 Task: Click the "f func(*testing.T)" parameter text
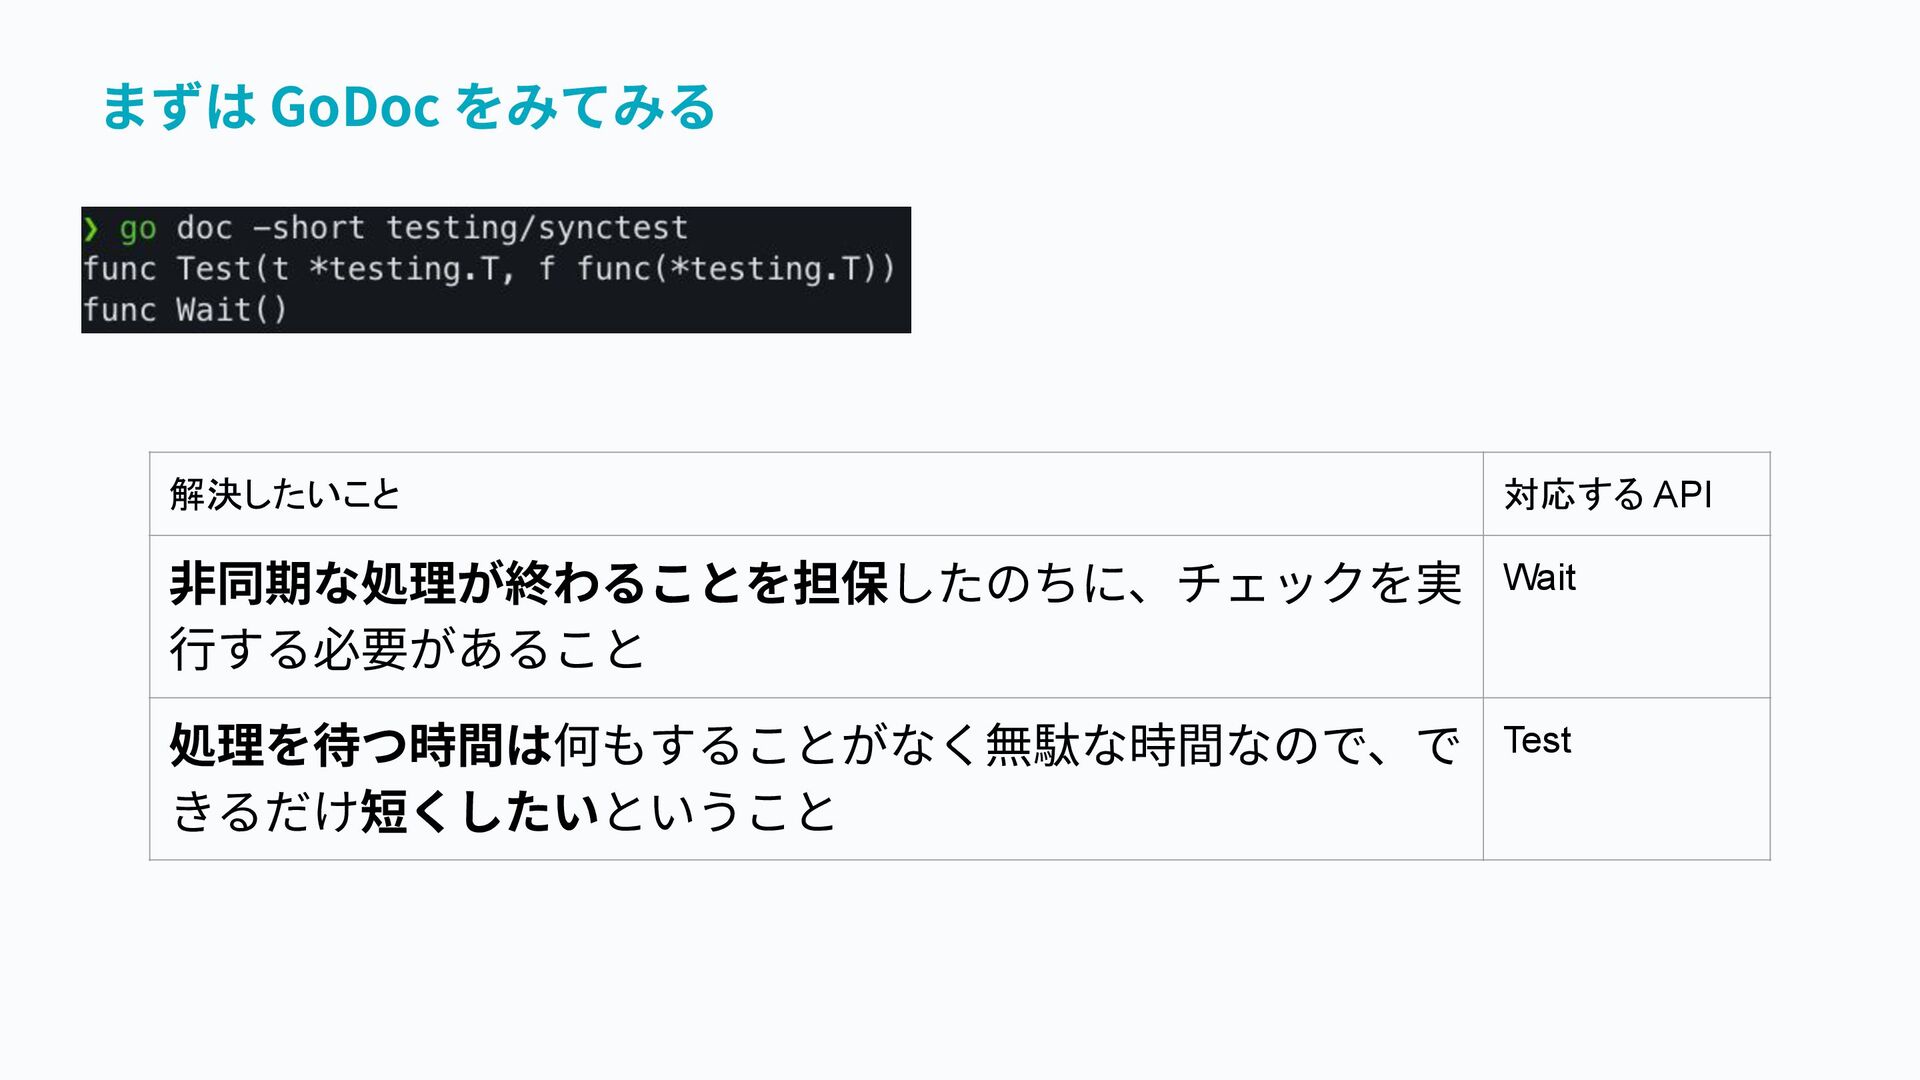coord(716,269)
